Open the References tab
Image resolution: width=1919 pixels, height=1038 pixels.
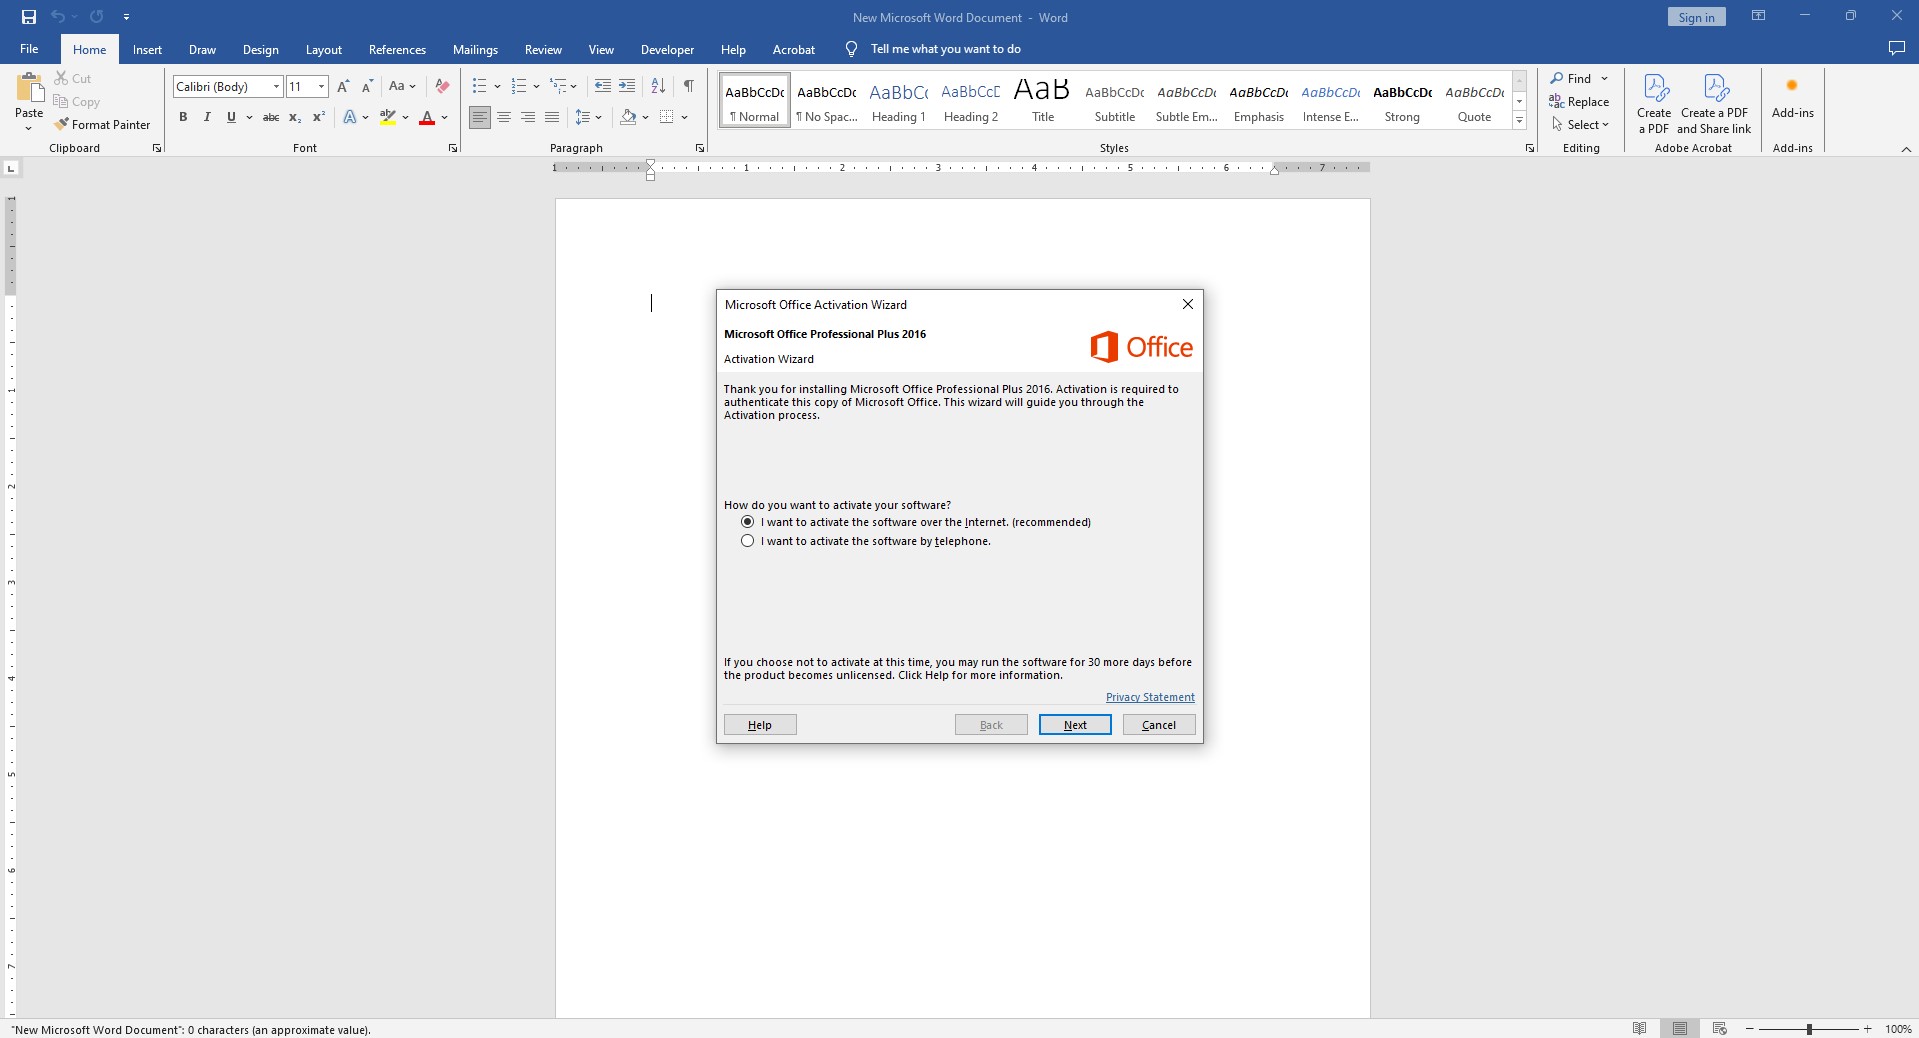coord(397,49)
